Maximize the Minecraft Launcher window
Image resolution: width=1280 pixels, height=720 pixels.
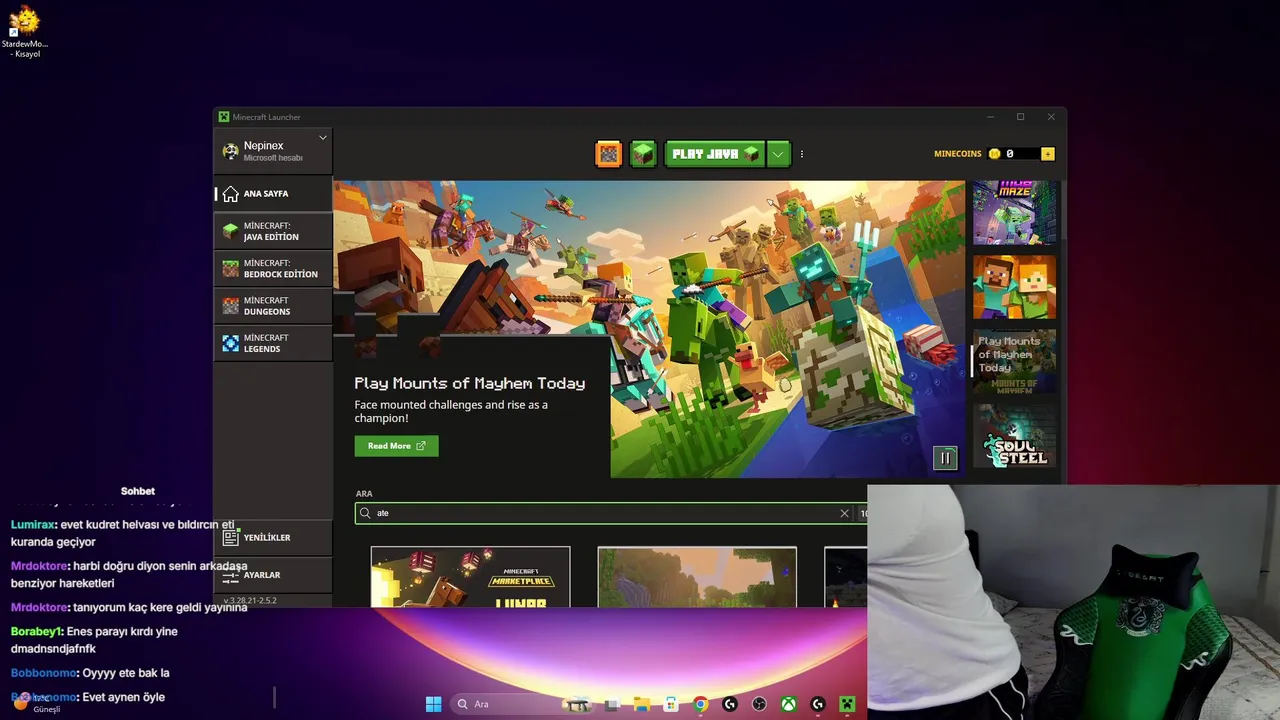[x=1020, y=117]
